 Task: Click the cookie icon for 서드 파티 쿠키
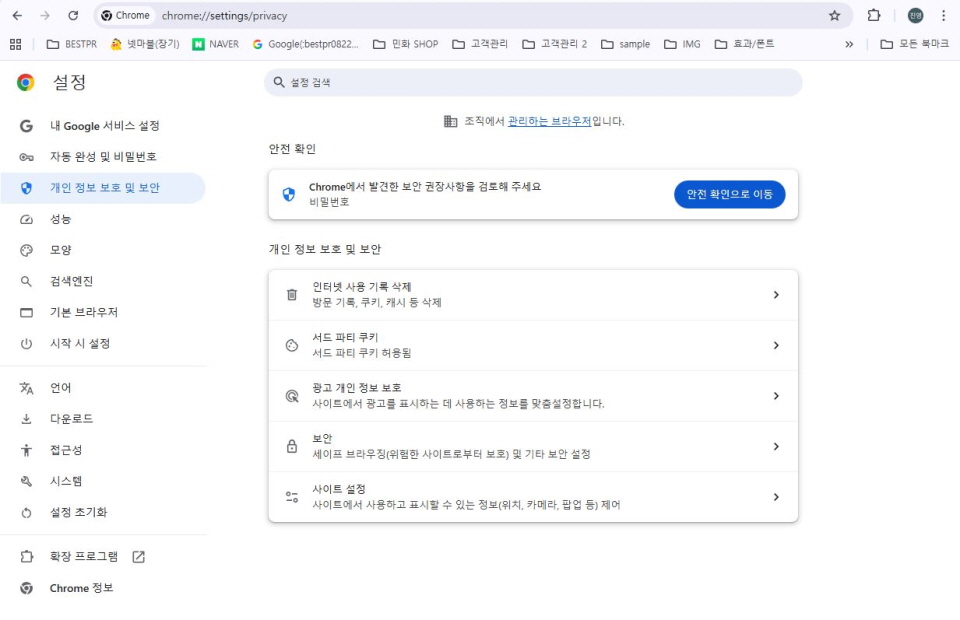point(292,345)
